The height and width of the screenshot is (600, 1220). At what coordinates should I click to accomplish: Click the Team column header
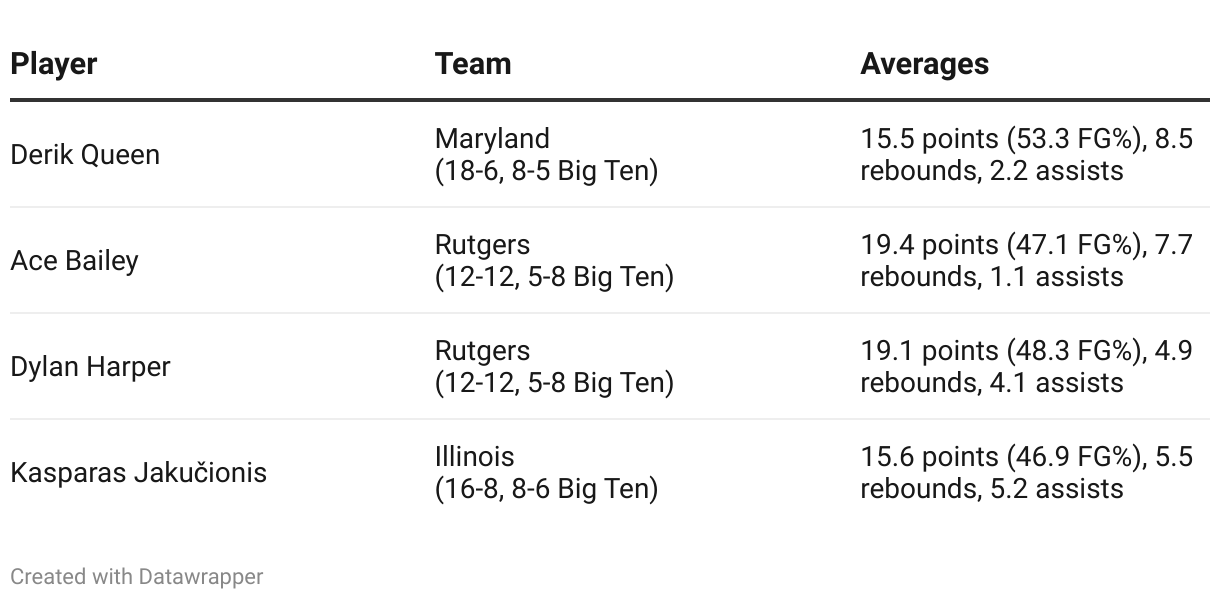click(473, 64)
